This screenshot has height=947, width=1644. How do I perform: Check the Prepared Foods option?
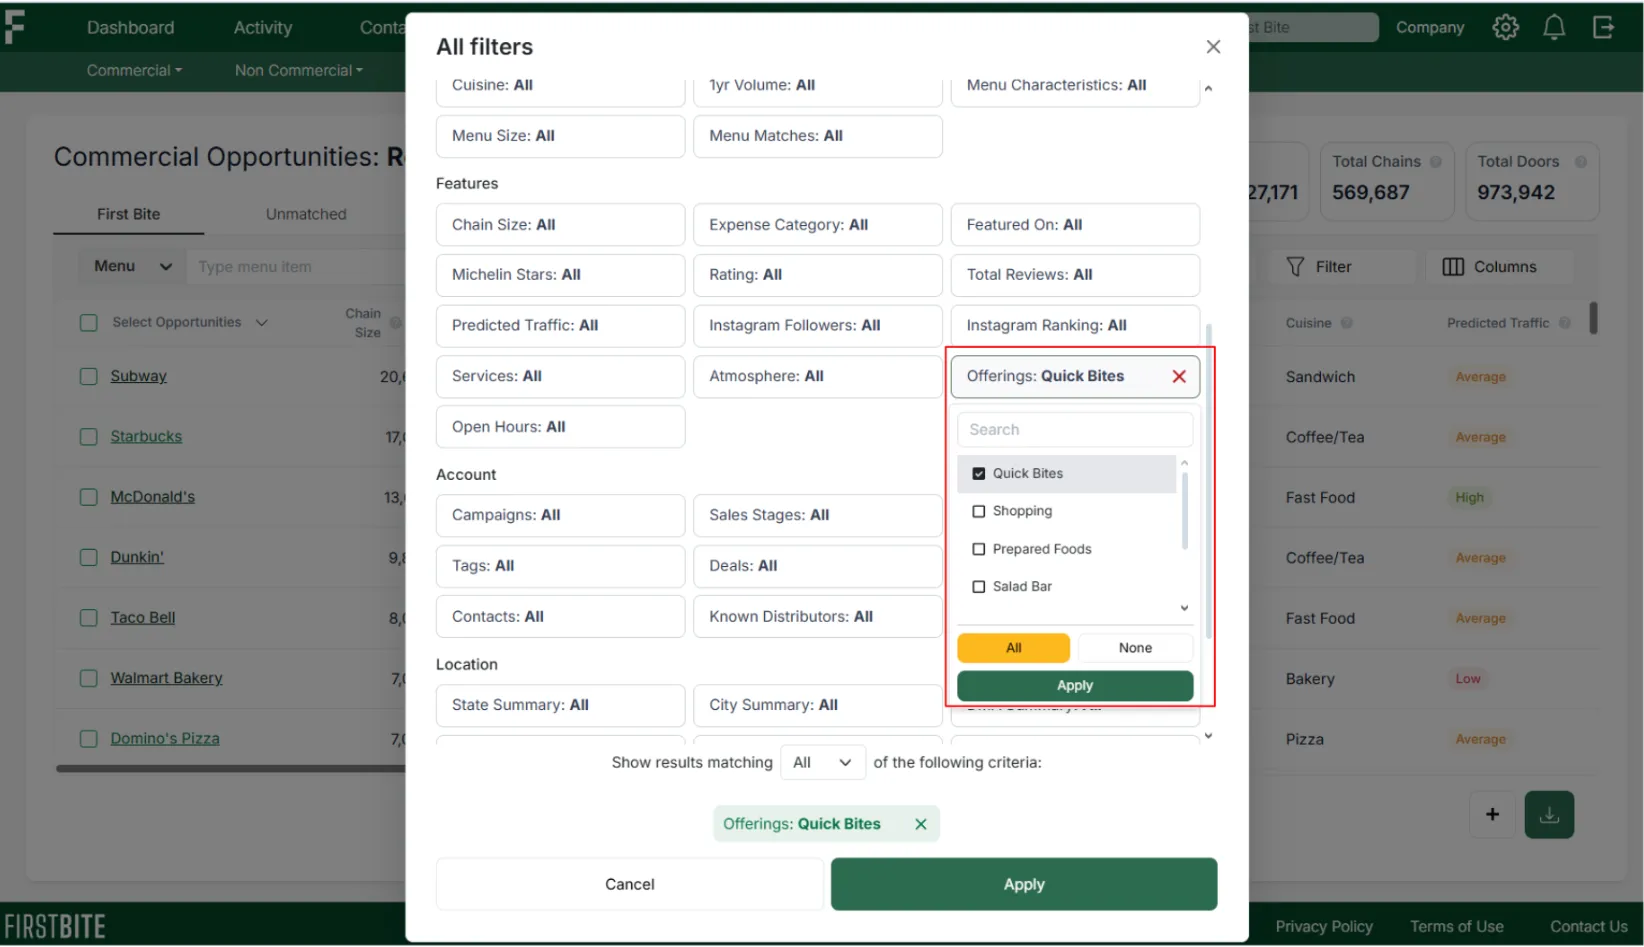point(979,550)
